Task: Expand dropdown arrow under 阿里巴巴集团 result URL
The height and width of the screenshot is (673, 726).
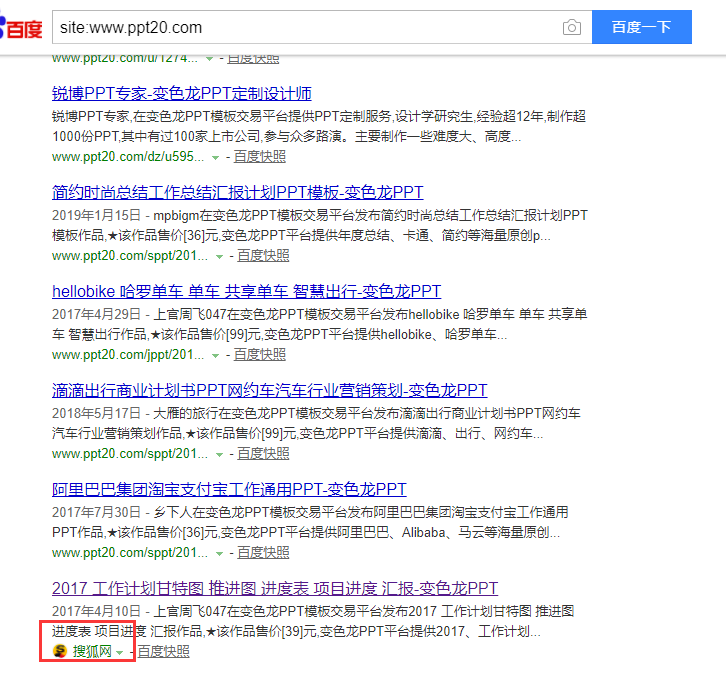Action: 219,554
